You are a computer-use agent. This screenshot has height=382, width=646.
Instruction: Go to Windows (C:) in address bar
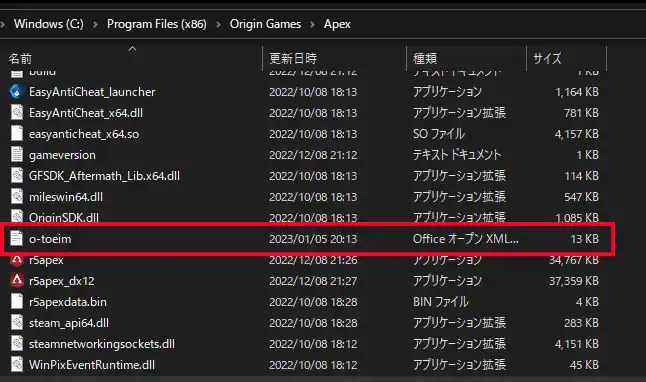(49, 24)
